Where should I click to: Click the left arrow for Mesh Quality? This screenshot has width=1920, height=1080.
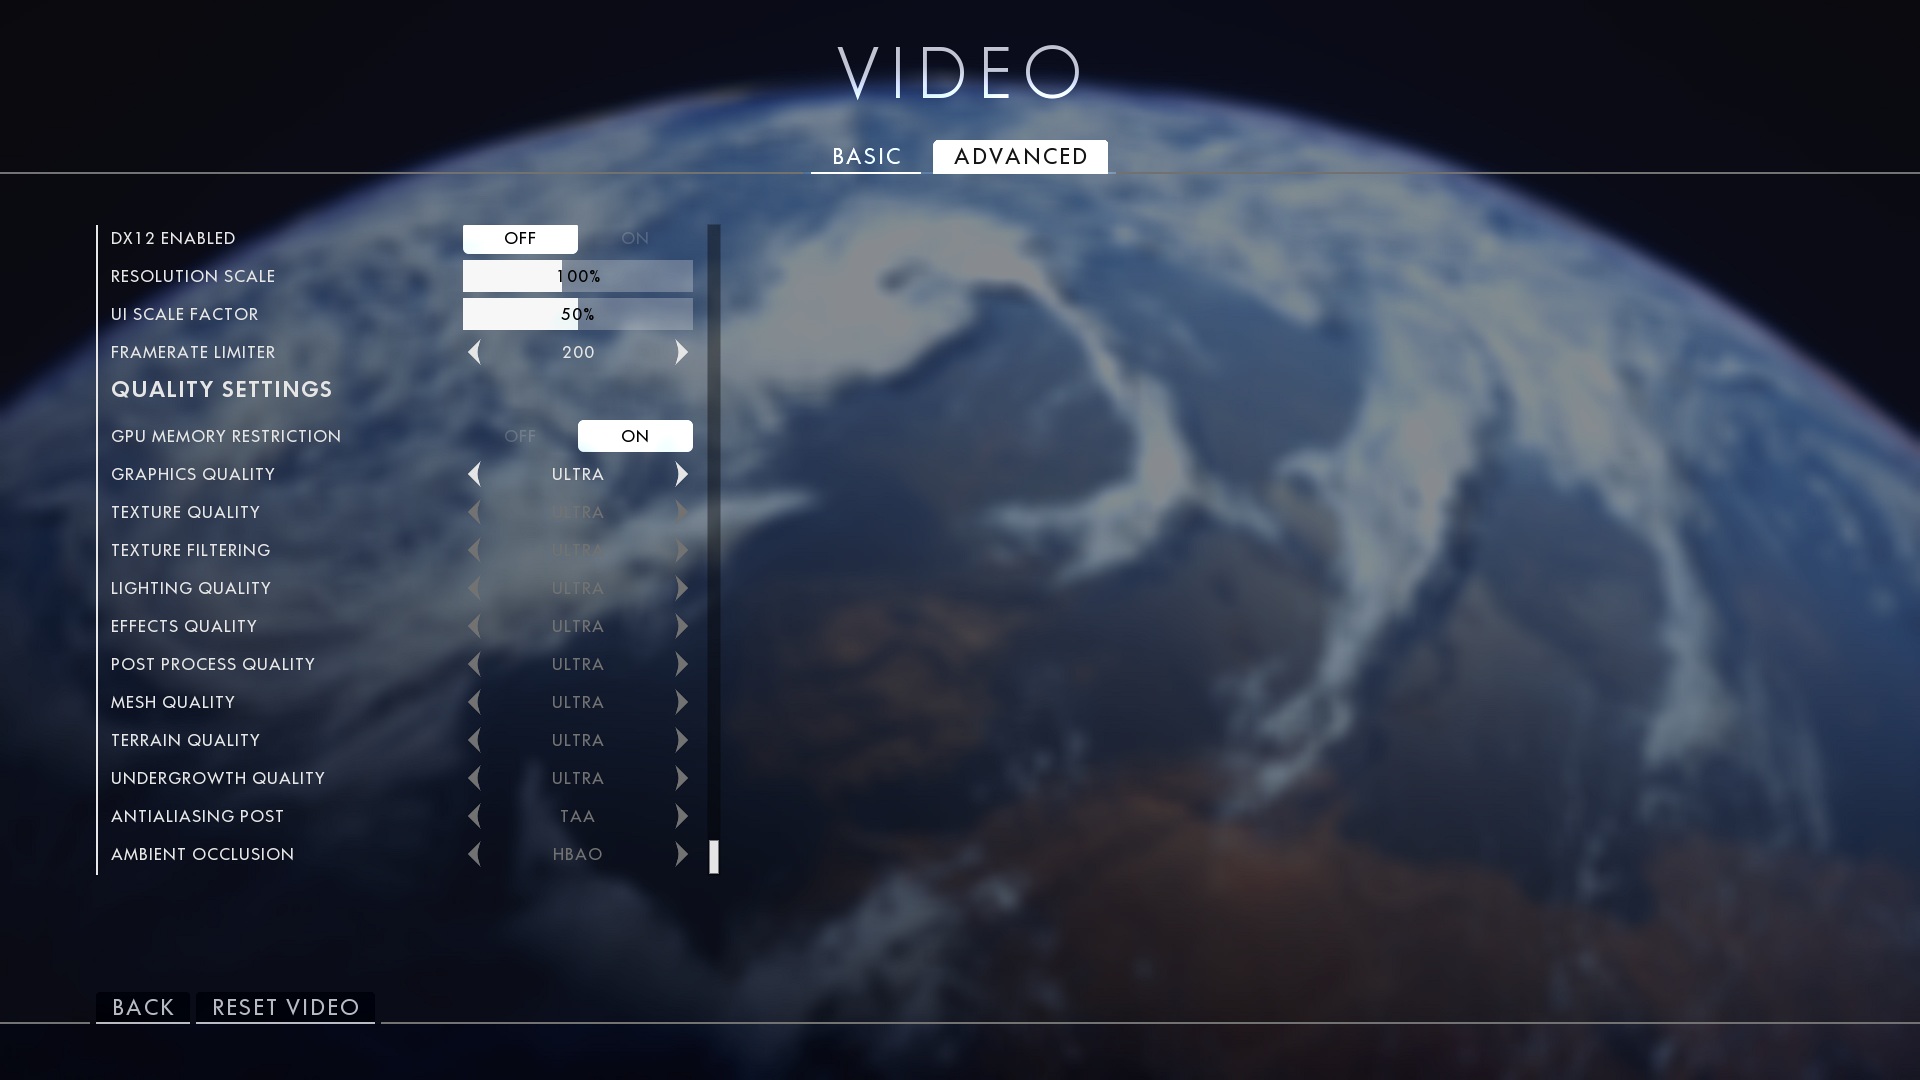(x=475, y=700)
